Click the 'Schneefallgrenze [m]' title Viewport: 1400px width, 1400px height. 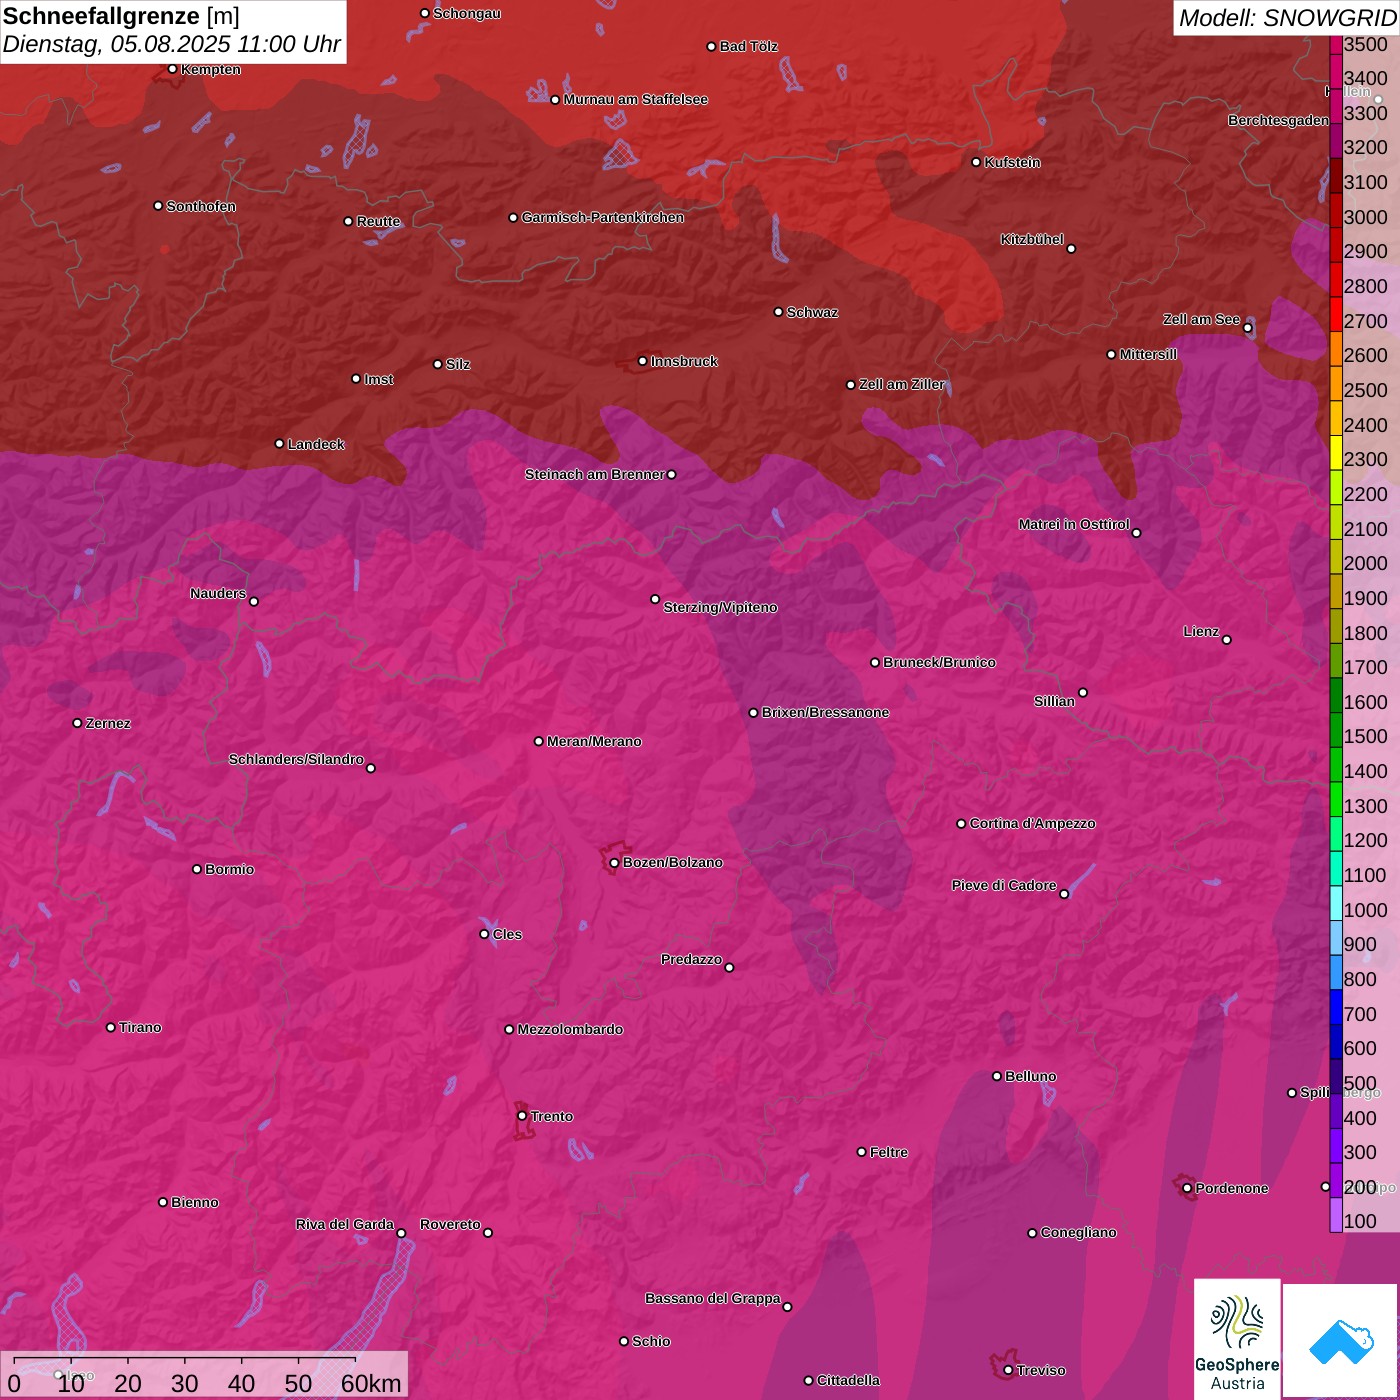tap(121, 16)
